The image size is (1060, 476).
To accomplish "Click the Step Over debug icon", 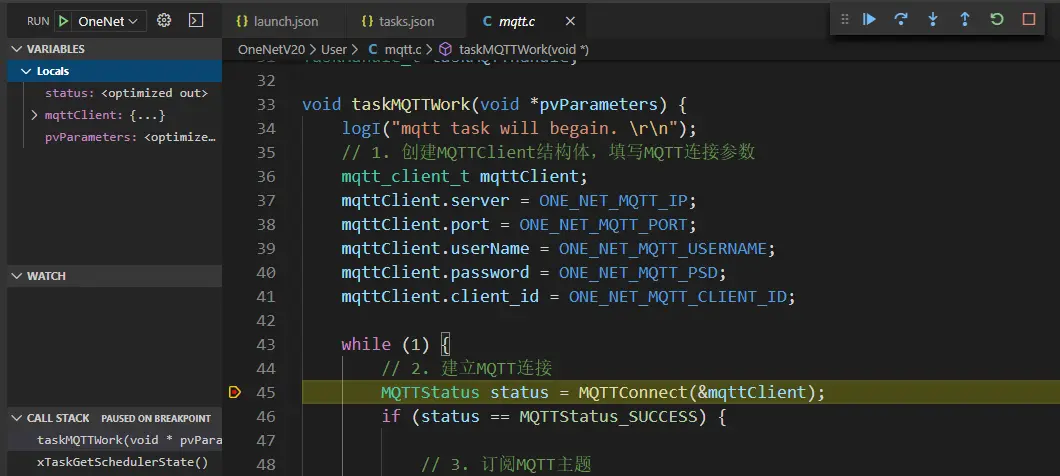I will (901, 19).
